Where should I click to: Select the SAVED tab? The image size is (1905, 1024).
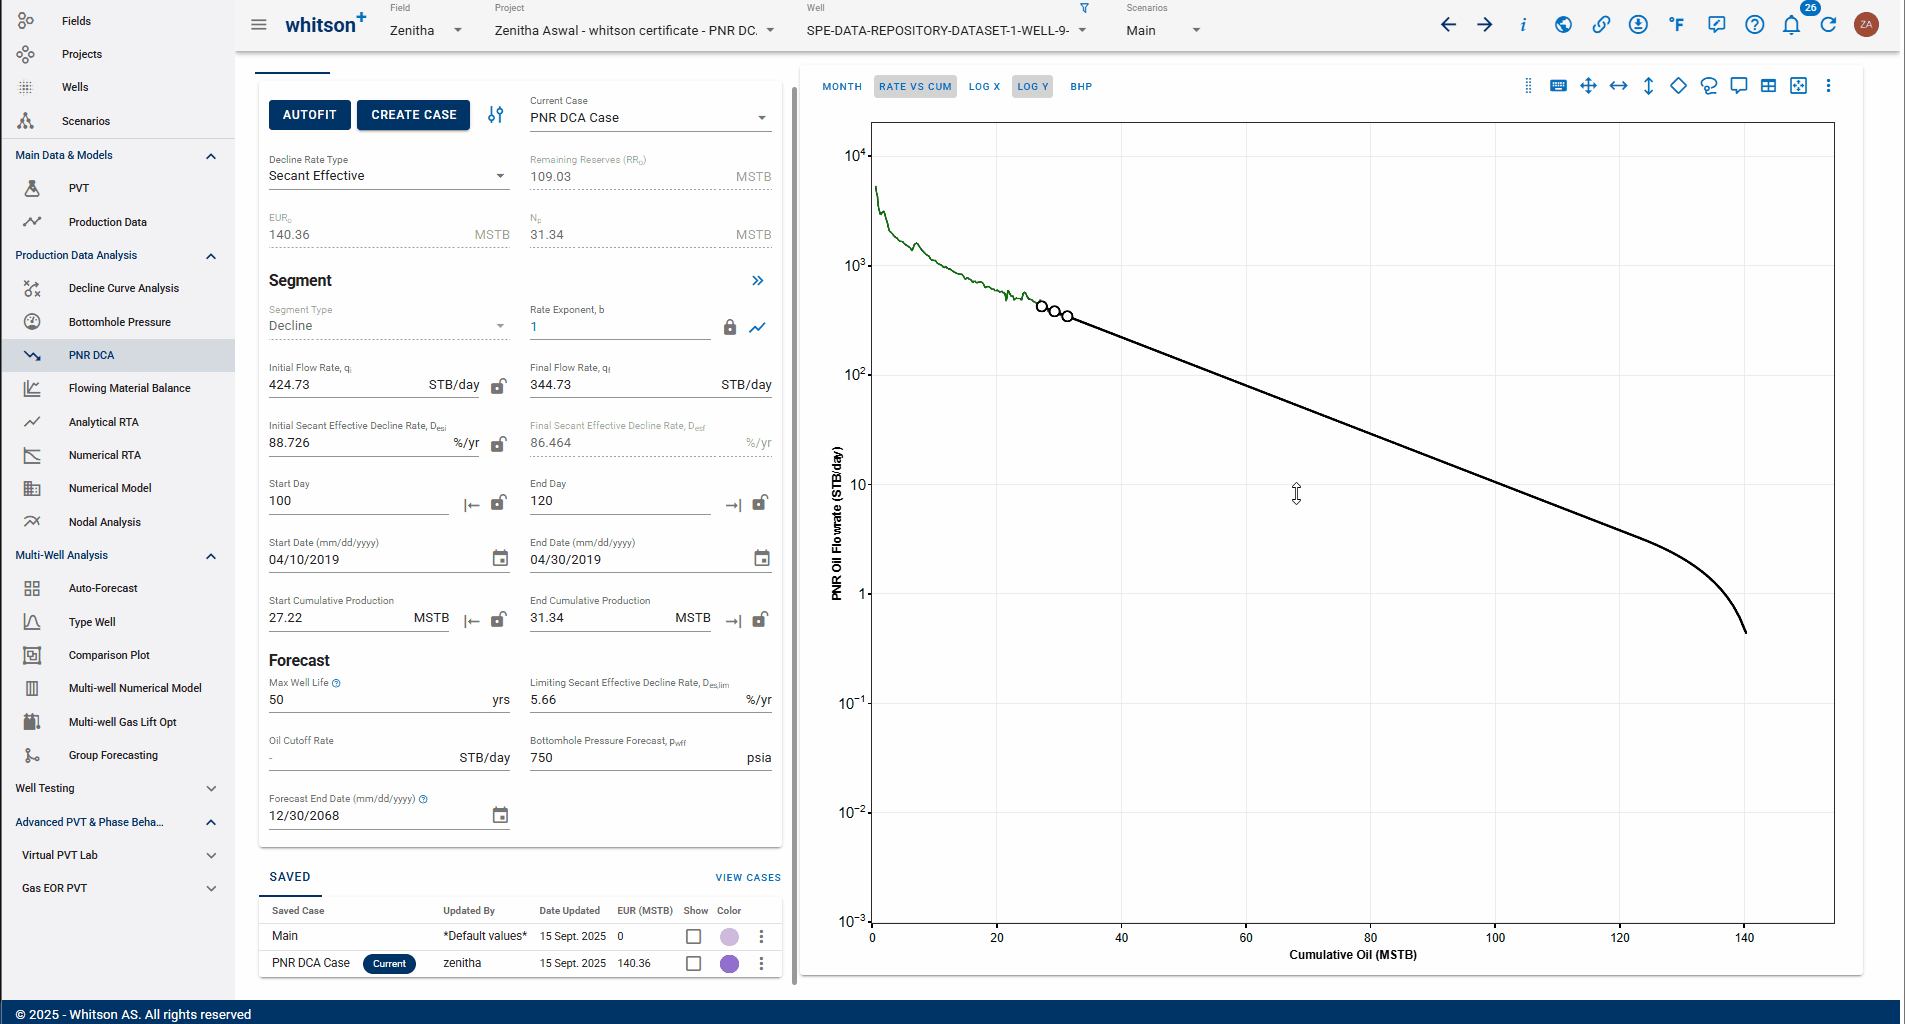tap(290, 877)
